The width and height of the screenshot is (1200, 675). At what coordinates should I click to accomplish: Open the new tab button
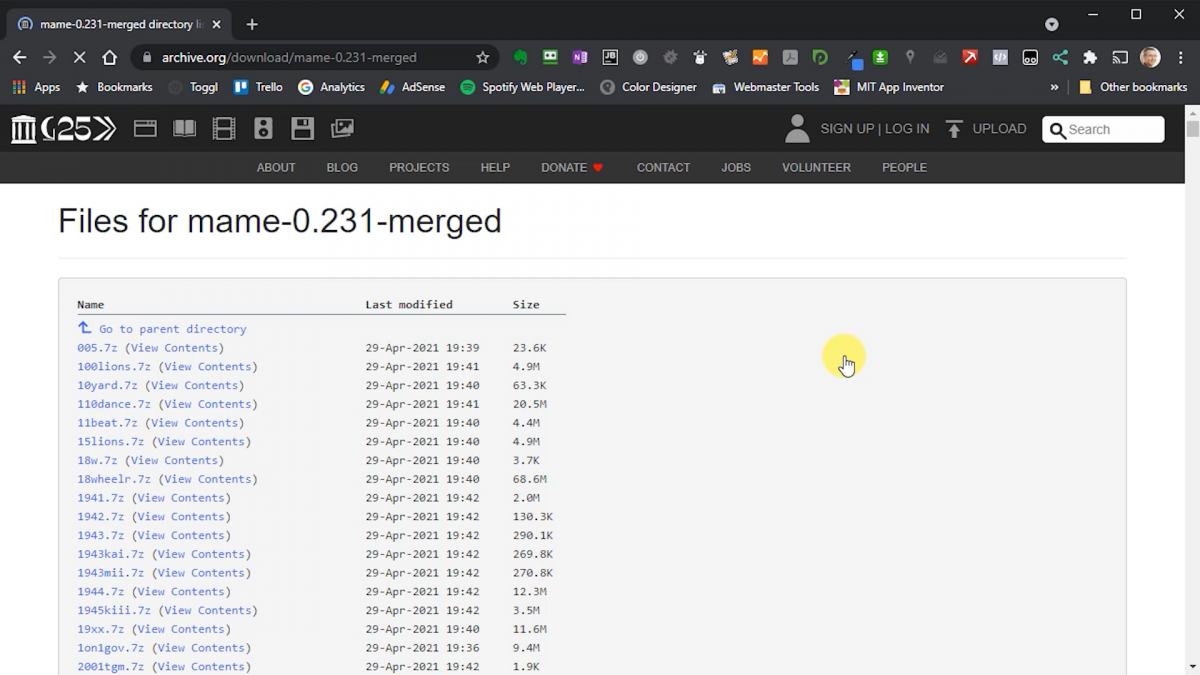coord(252,24)
